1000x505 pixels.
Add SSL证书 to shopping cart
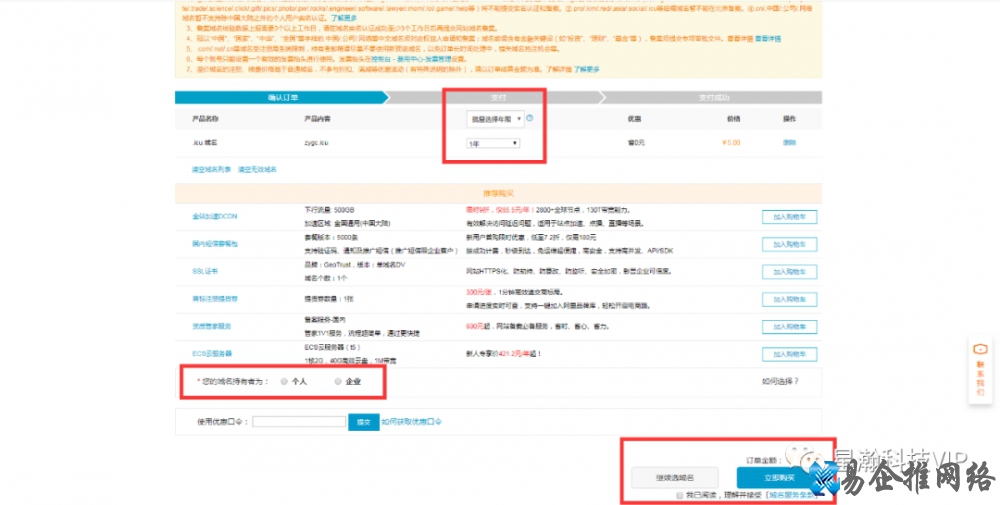790,271
